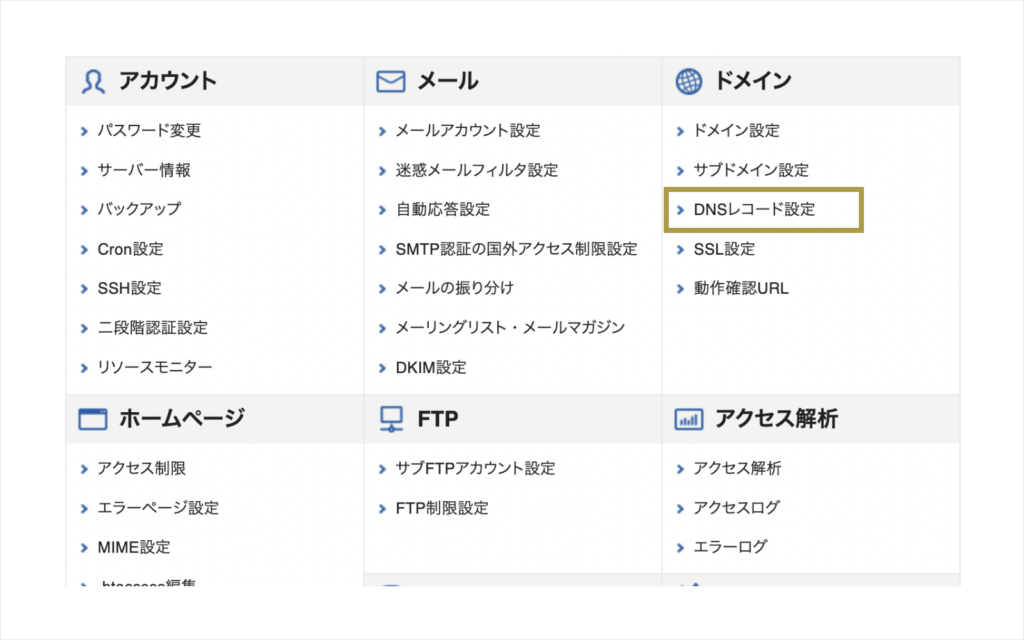
Task: Open Cron設定 settings
Action: point(131,249)
